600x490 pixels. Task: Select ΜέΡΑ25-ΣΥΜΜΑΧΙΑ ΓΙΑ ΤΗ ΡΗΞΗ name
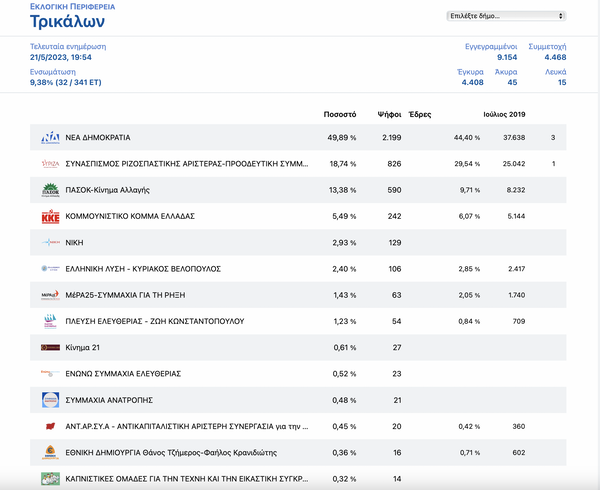coord(125,295)
